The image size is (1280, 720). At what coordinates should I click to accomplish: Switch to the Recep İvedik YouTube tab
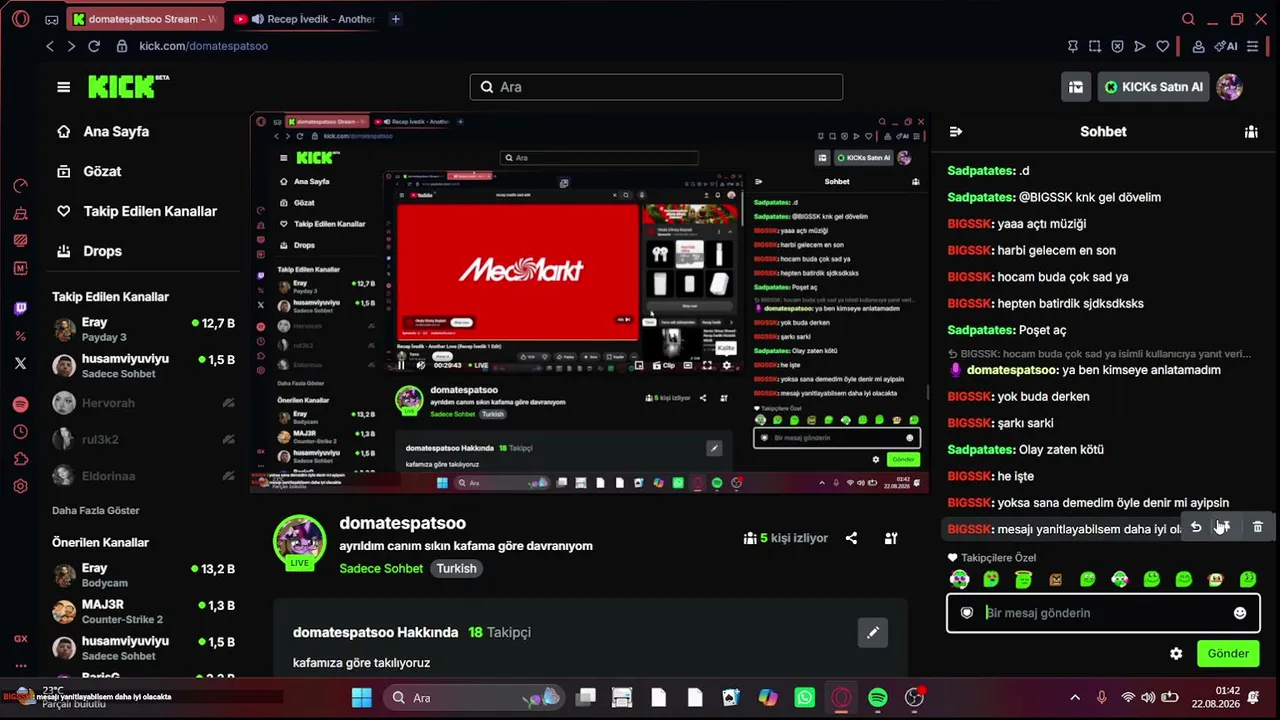[x=305, y=19]
